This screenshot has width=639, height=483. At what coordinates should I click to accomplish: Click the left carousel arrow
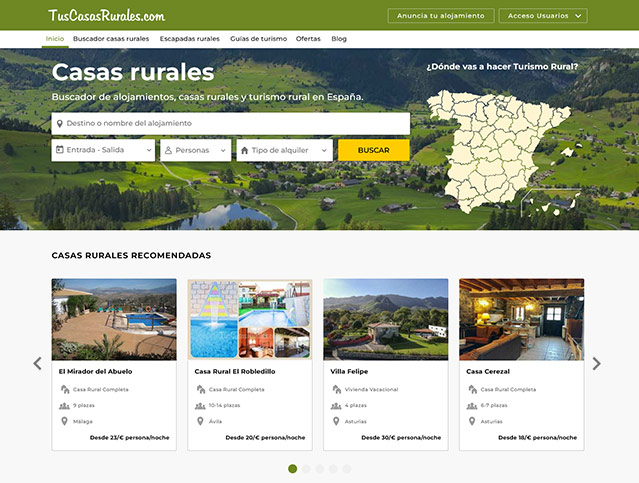(38, 364)
